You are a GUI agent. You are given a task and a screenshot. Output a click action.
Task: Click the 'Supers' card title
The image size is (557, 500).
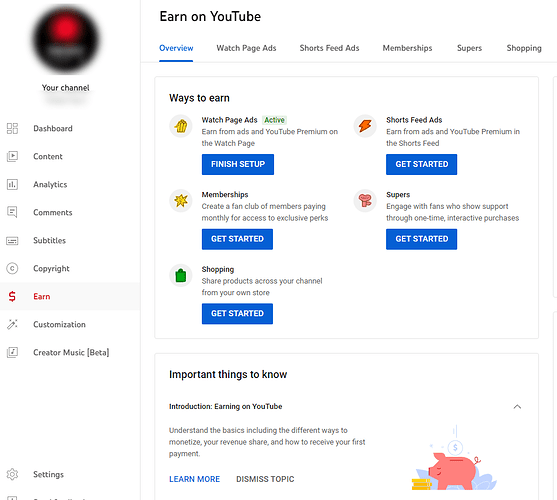398,195
